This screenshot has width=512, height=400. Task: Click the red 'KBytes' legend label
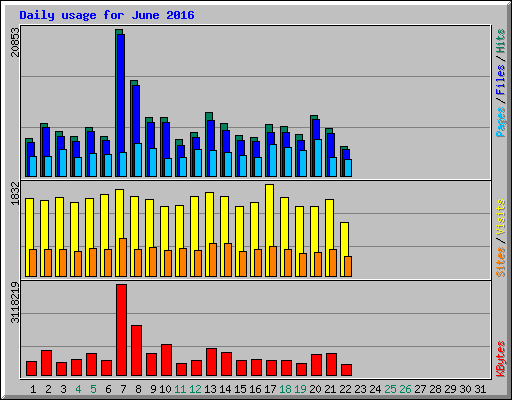coord(501,359)
